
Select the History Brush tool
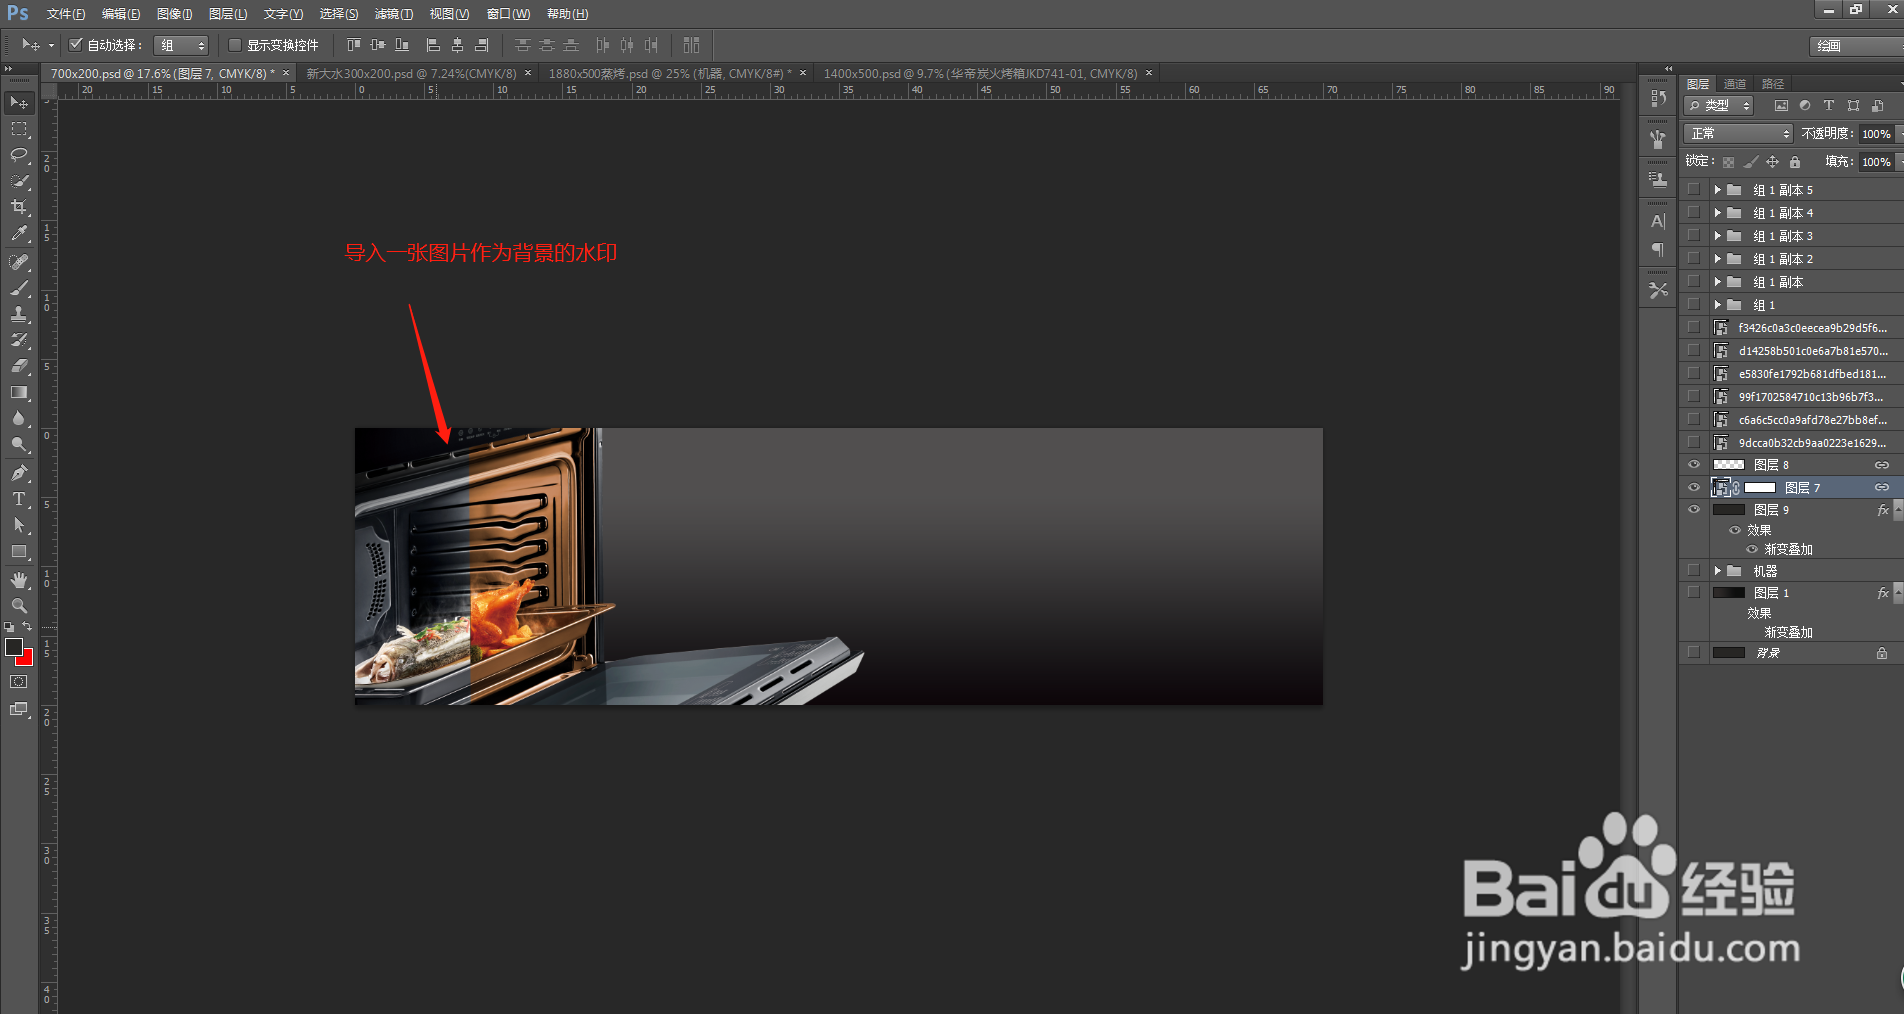coord(19,340)
